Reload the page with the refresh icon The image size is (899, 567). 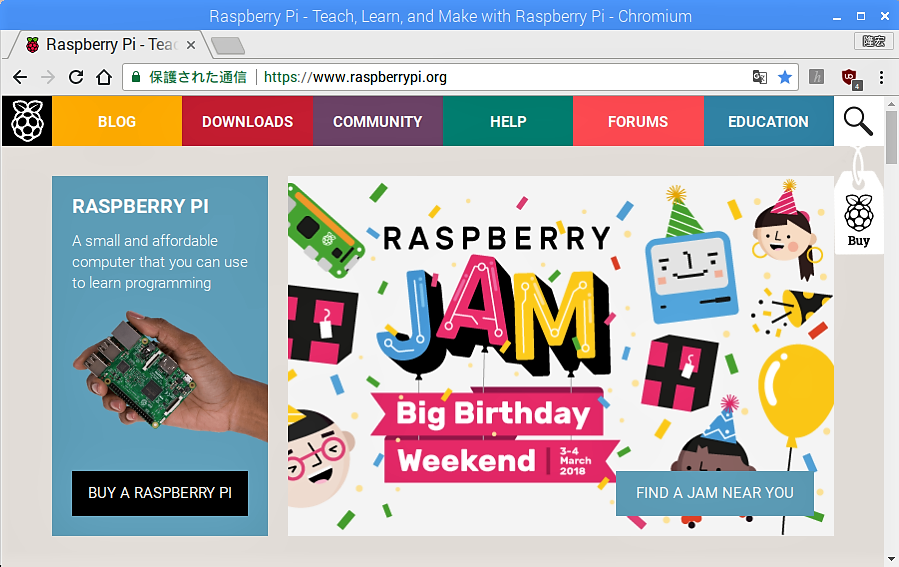pos(76,77)
